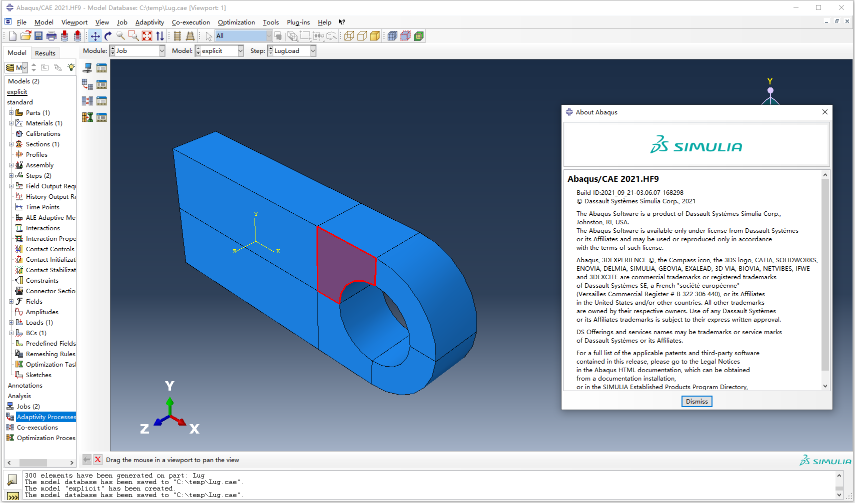855x503 pixels.
Task: Open the Adaptivity Process Manager icon
Action: tap(101, 84)
